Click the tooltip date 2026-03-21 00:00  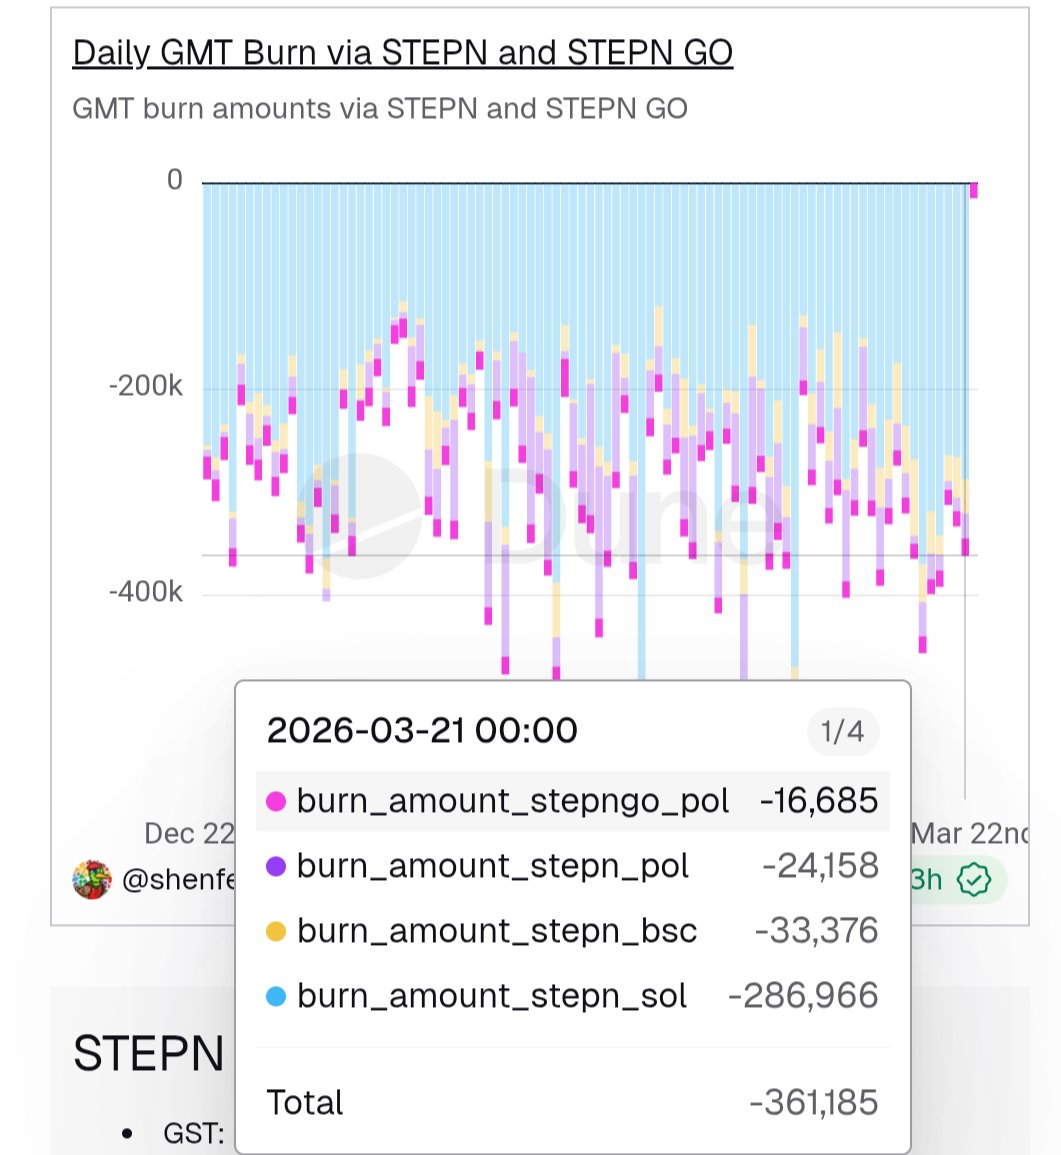point(422,731)
